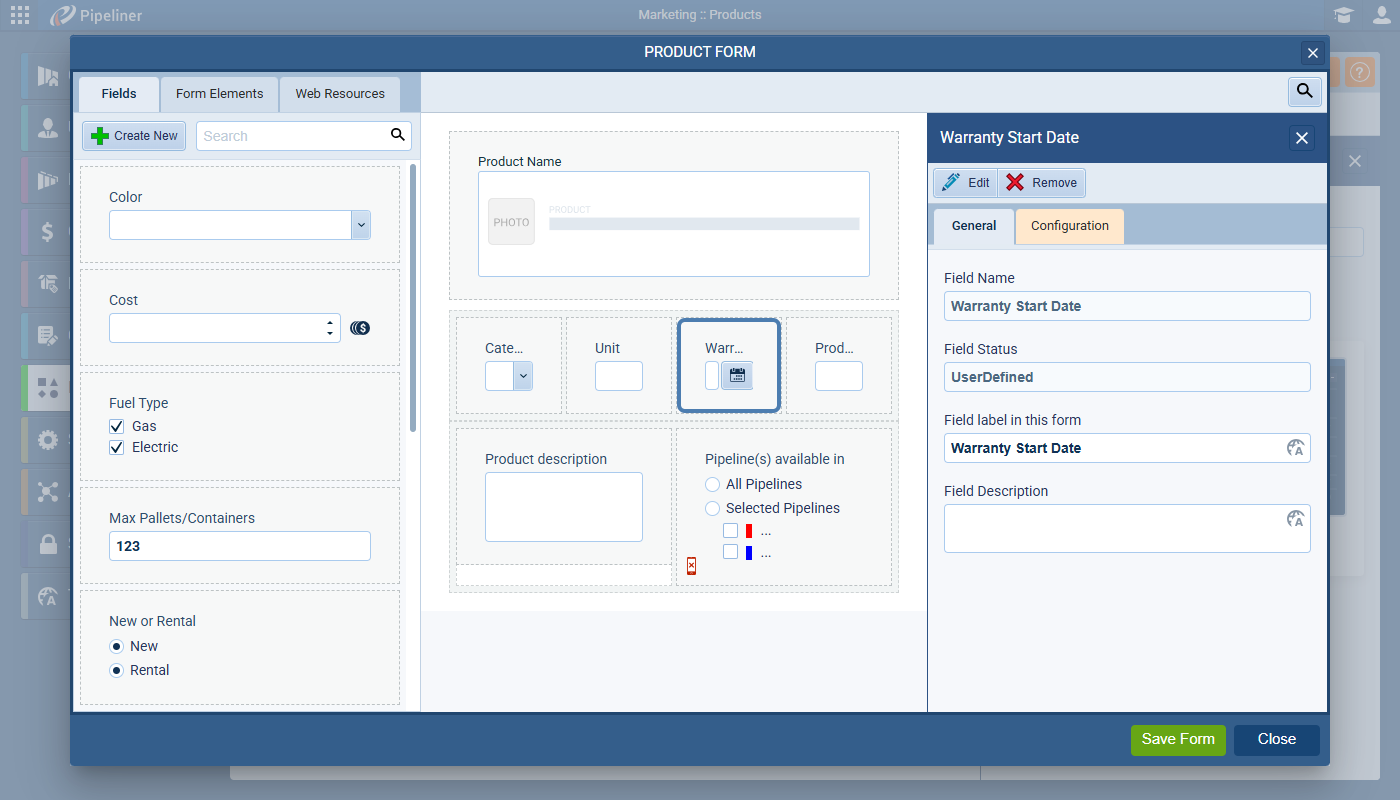The width and height of the screenshot is (1400, 800).
Task: Open the Configuration tab
Action: click(1069, 226)
